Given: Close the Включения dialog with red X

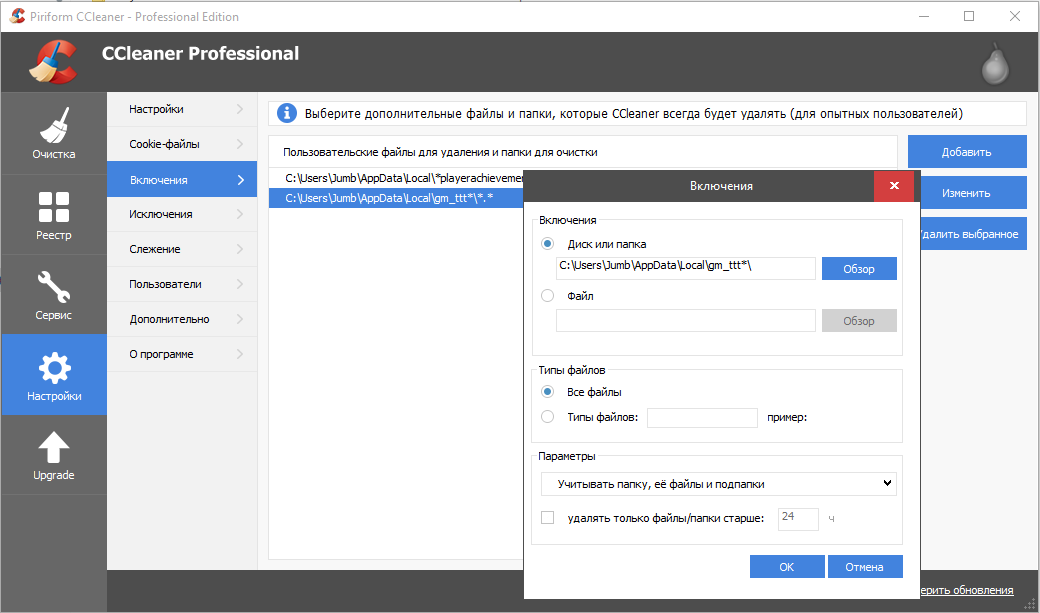Looking at the screenshot, I should point(894,186).
